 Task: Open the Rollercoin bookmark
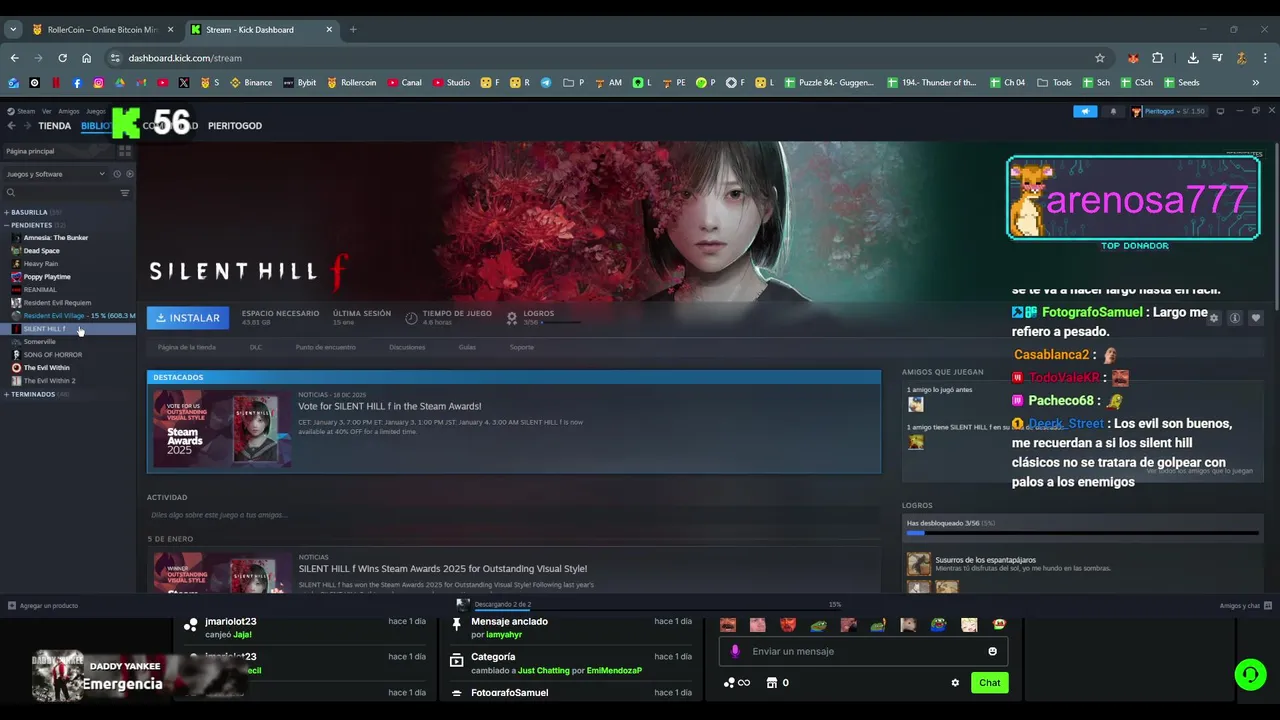(x=352, y=83)
